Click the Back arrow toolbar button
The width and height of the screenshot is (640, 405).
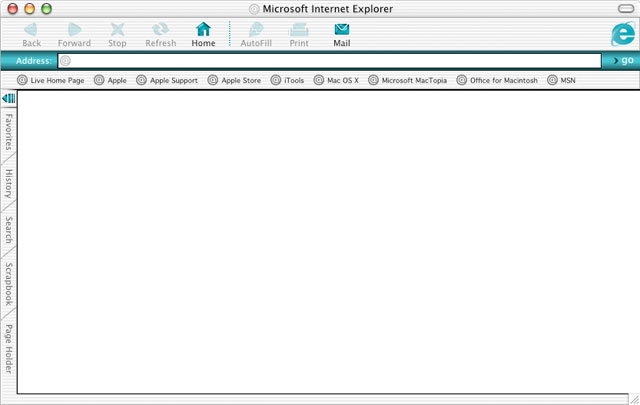coord(31,35)
